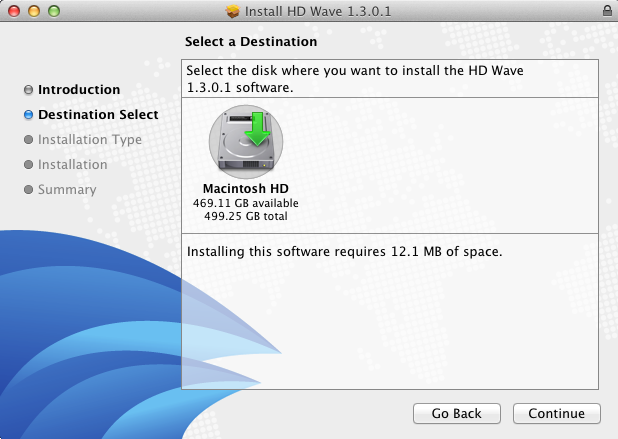Click the blue Destination Select bullet
The image size is (618, 439).
click(28, 115)
